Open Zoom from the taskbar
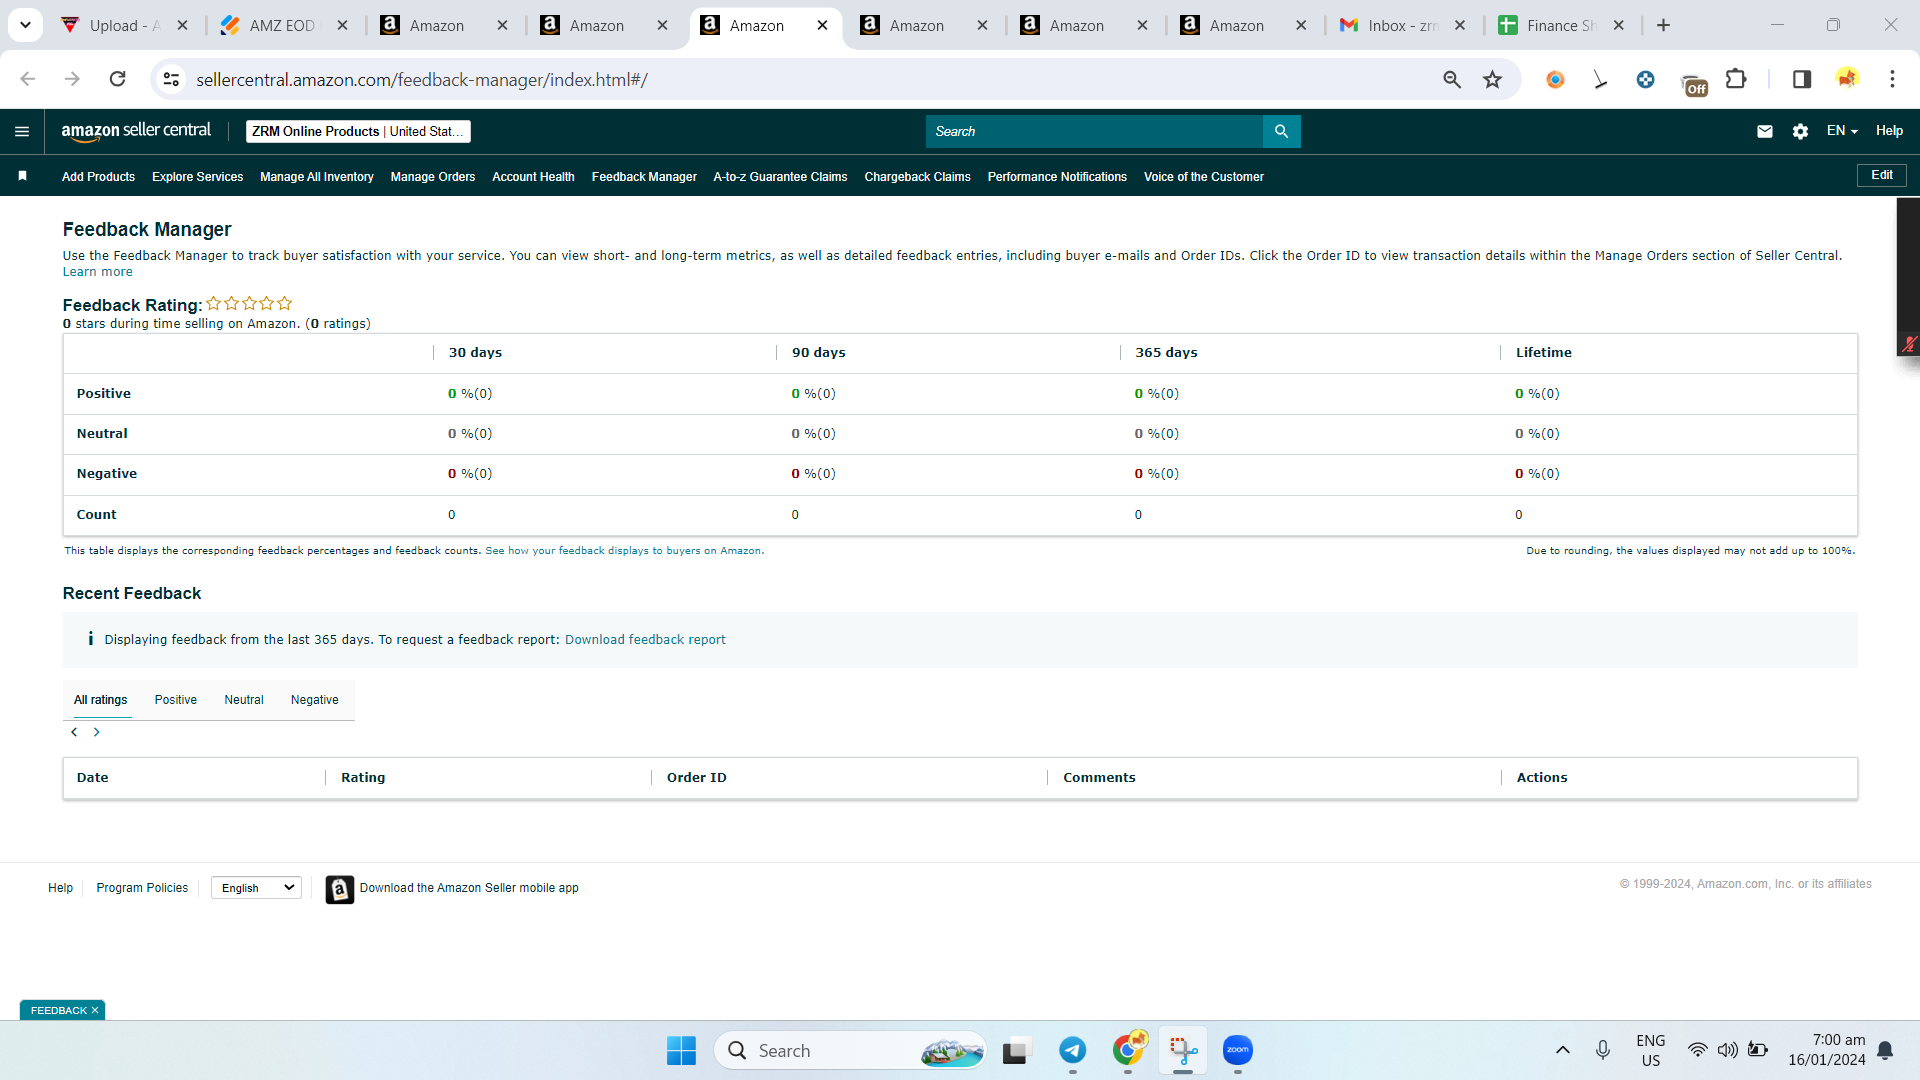The width and height of the screenshot is (1920, 1080). [x=1238, y=1050]
